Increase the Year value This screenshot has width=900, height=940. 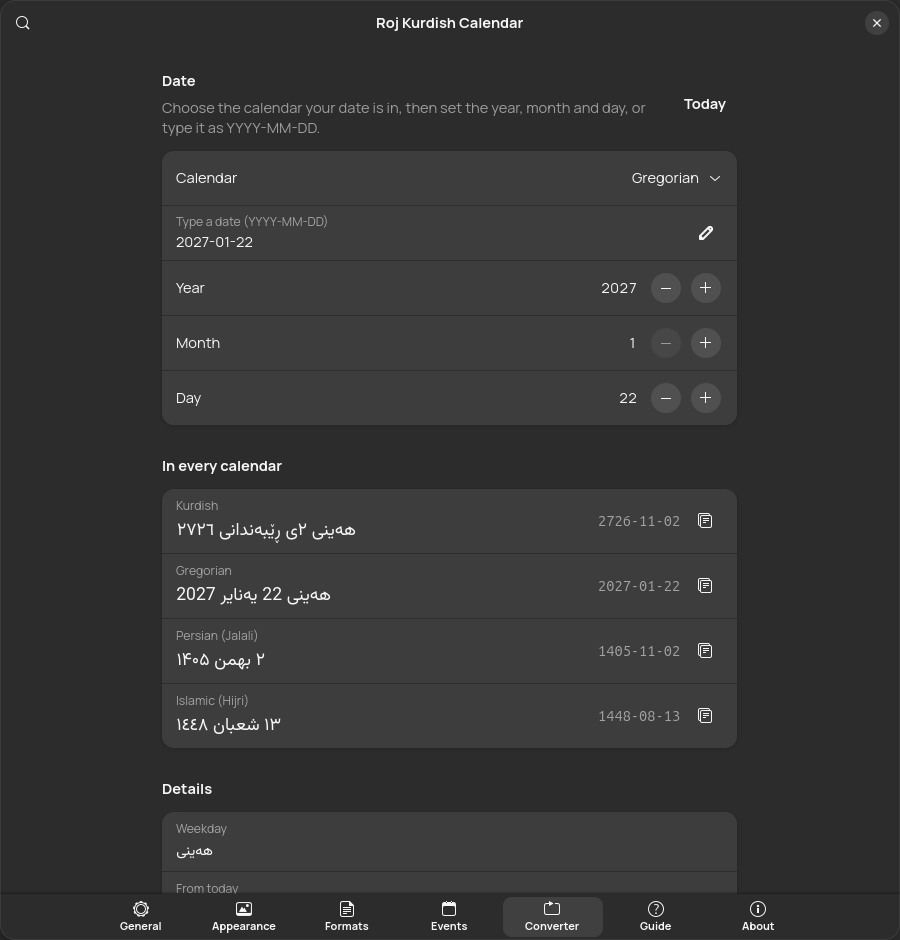pyautogui.click(x=705, y=288)
